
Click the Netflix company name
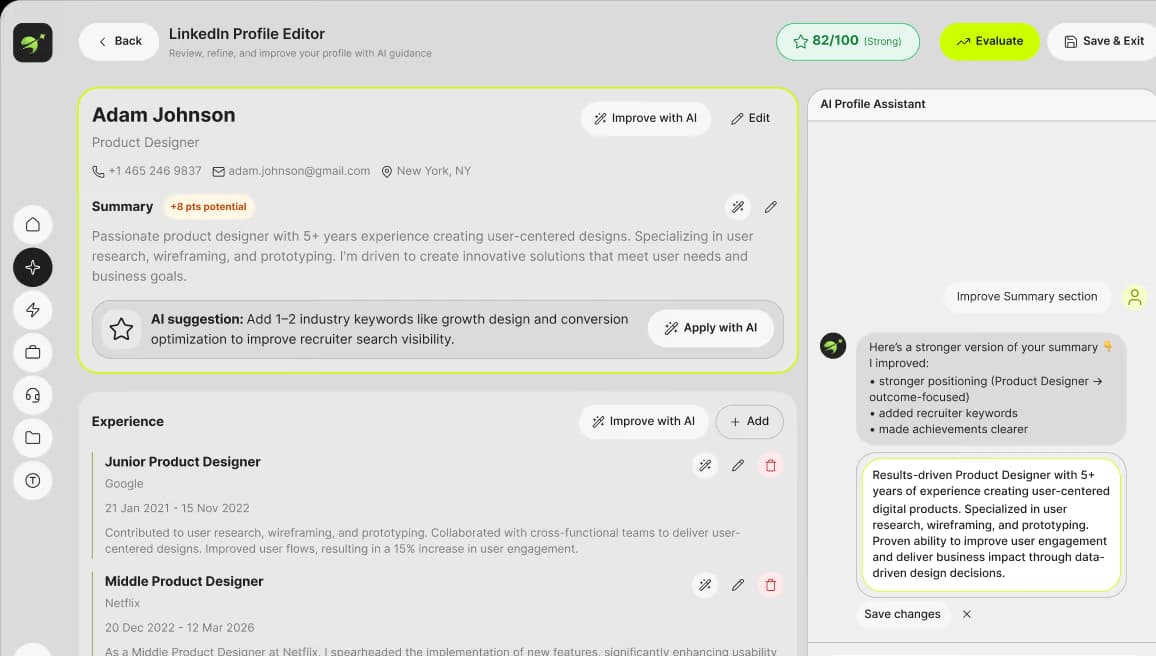tap(122, 603)
